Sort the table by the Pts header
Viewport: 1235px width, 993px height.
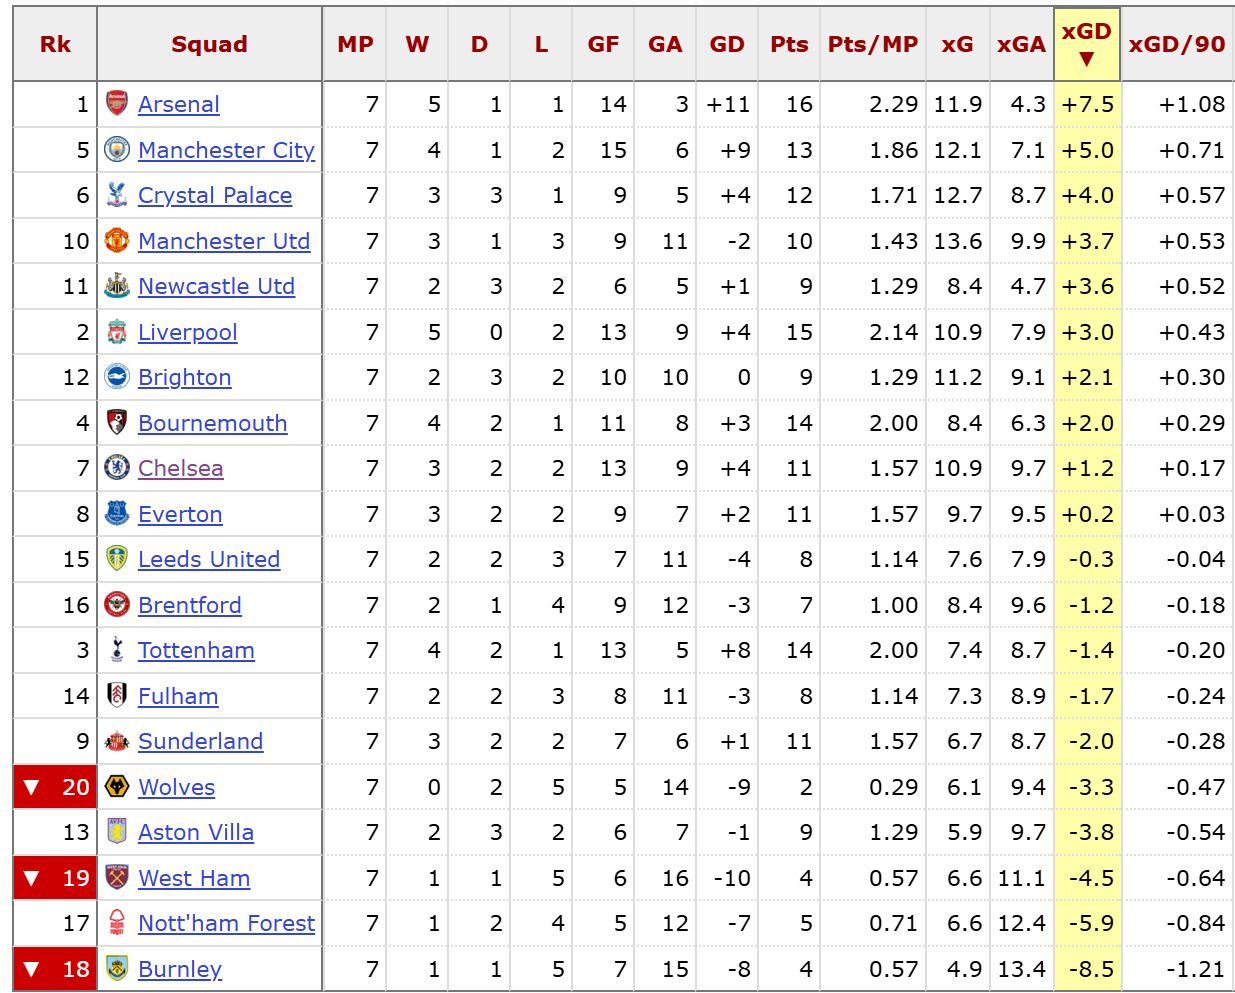point(790,42)
